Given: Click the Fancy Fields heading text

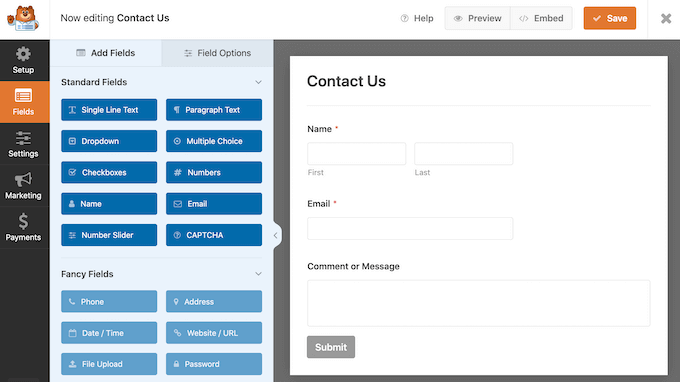Looking at the screenshot, I should (x=87, y=274).
